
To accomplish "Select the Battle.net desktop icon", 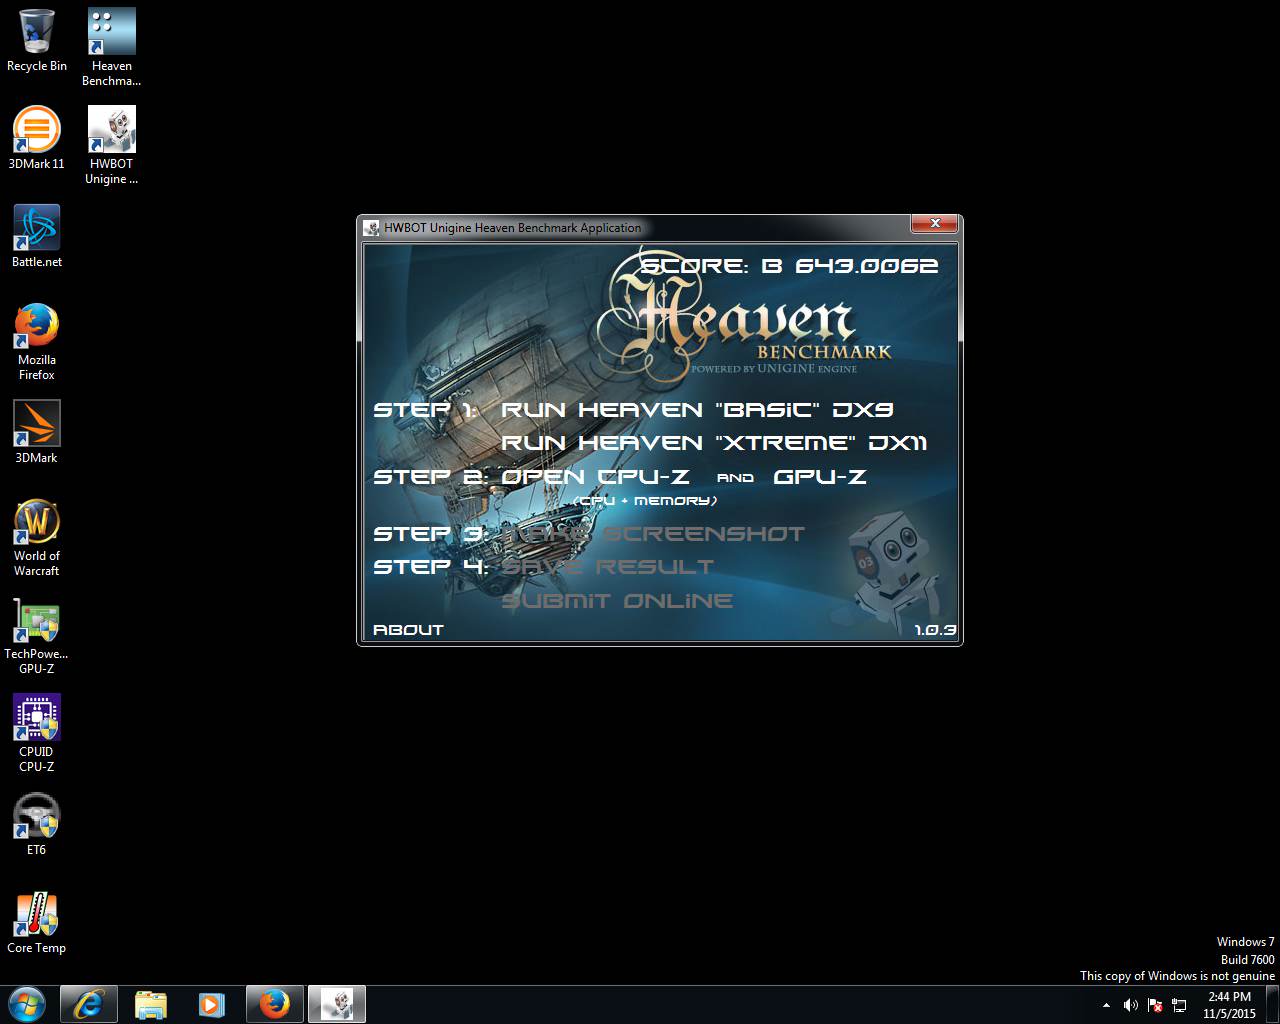I will click(x=37, y=236).
